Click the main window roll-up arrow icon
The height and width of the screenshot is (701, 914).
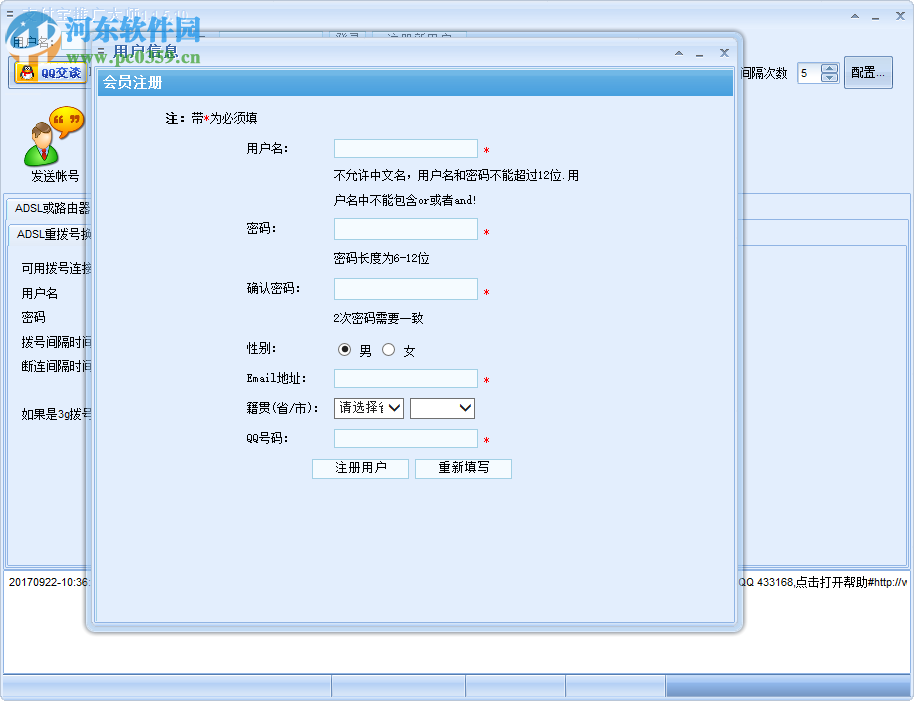(x=855, y=16)
